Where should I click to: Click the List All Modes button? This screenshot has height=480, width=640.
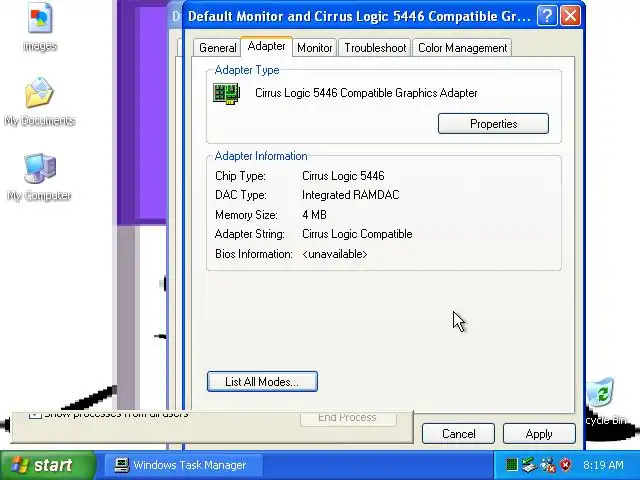[x=262, y=382]
